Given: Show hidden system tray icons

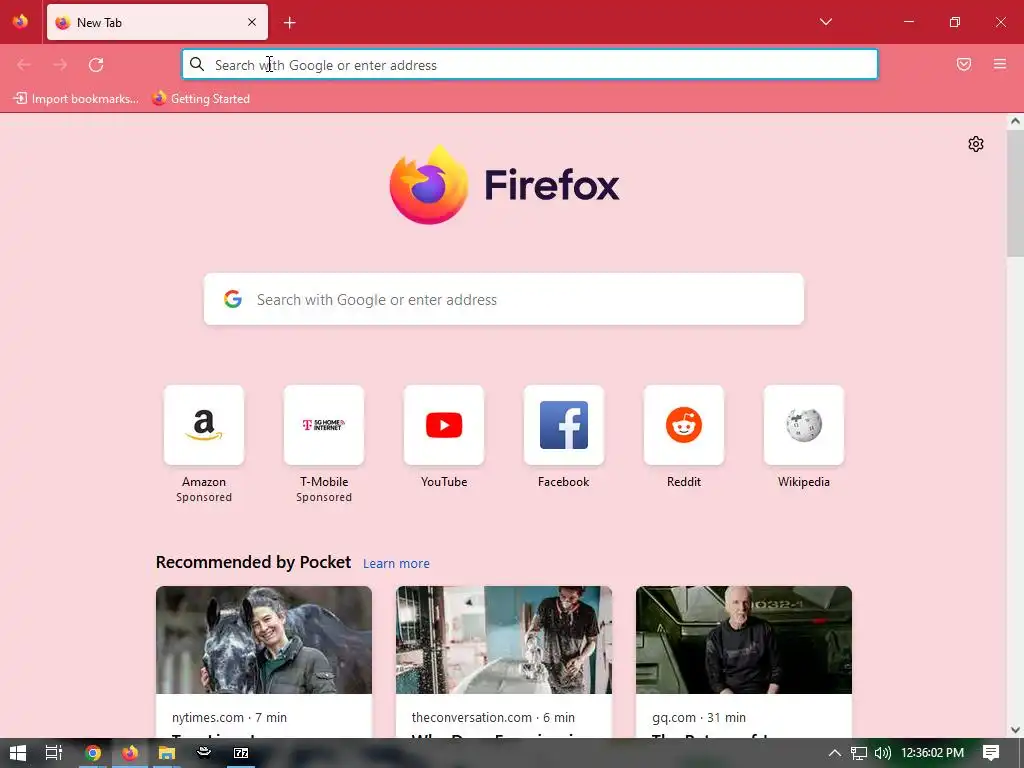Looking at the screenshot, I should (x=835, y=753).
